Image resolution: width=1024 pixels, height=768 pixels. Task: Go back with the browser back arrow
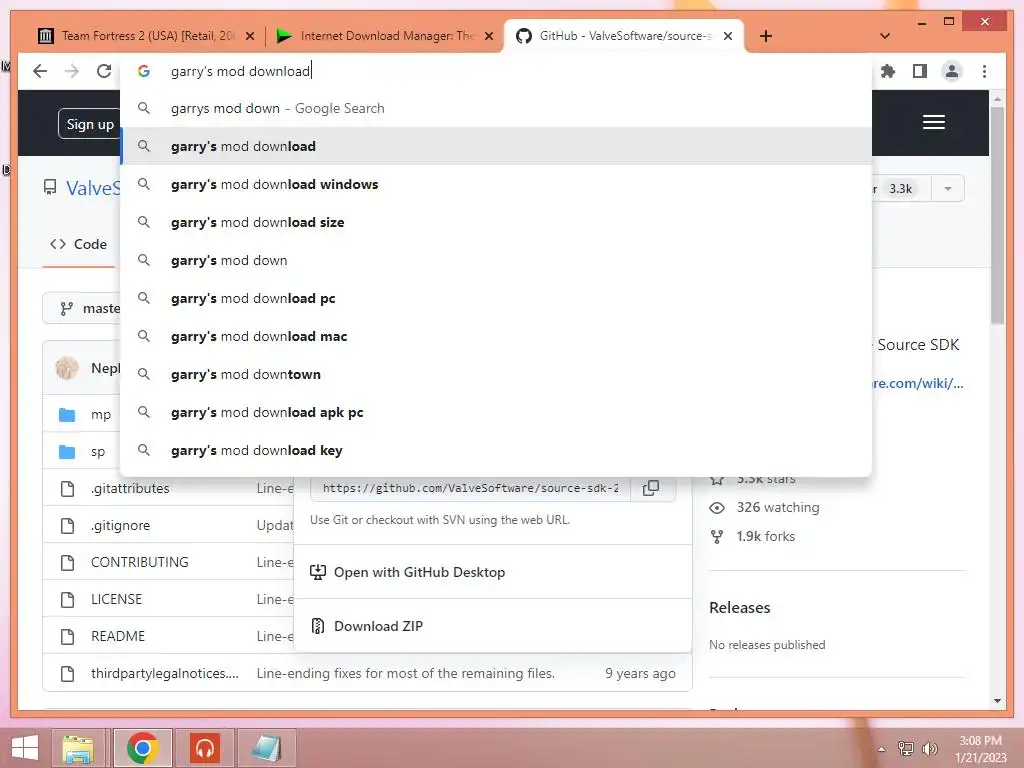[x=40, y=71]
